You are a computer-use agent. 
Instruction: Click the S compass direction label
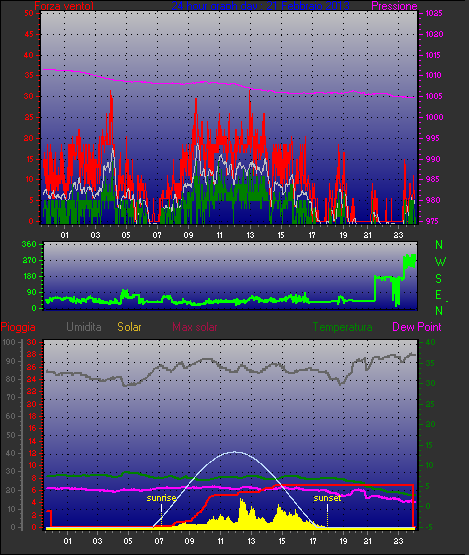tap(439, 279)
